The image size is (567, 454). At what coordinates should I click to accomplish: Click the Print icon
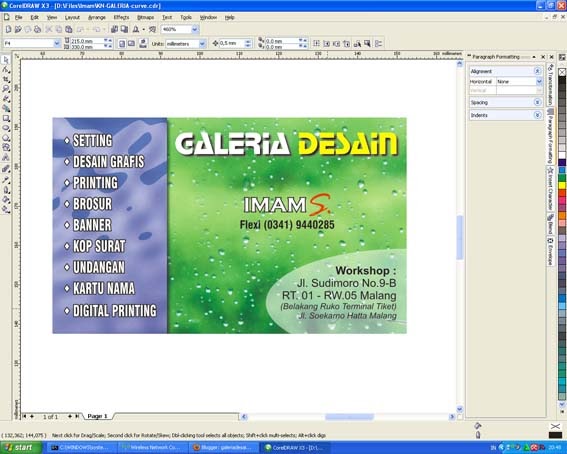(x=38, y=29)
